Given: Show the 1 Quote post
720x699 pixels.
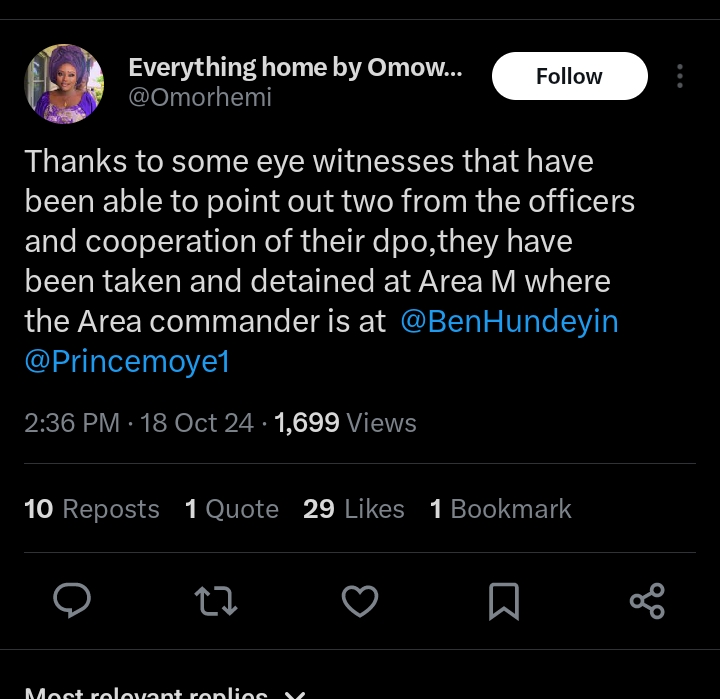Looking at the screenshot, I should [x=232, y=509].
